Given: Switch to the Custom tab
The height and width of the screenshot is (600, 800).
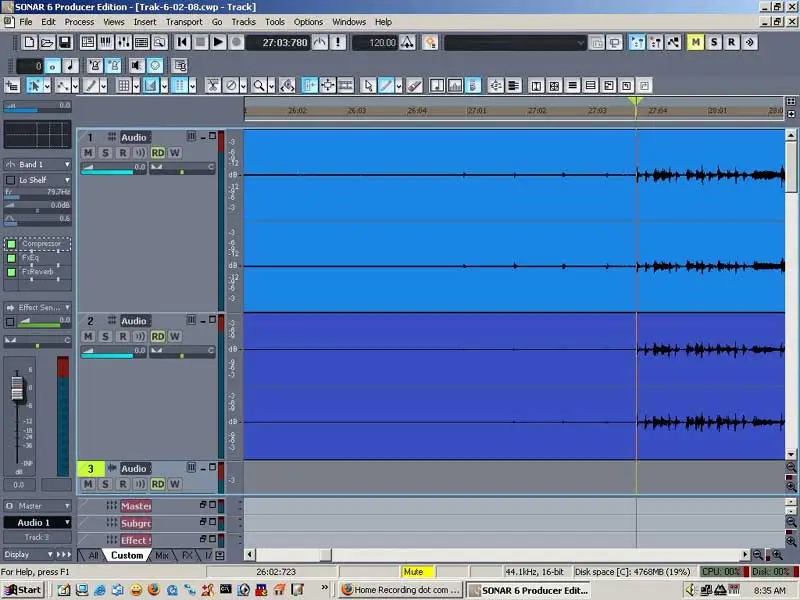Looking at the screenshot, I should point(127,555).
